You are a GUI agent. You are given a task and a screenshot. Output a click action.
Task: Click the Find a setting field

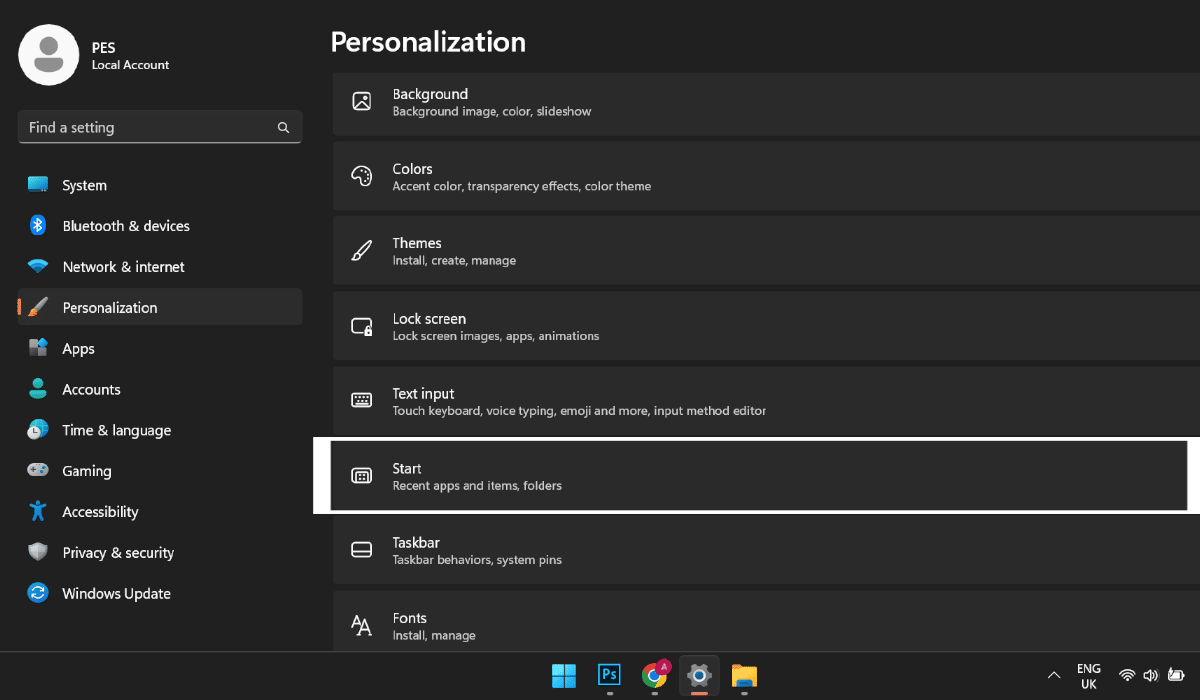pos(150,128)
